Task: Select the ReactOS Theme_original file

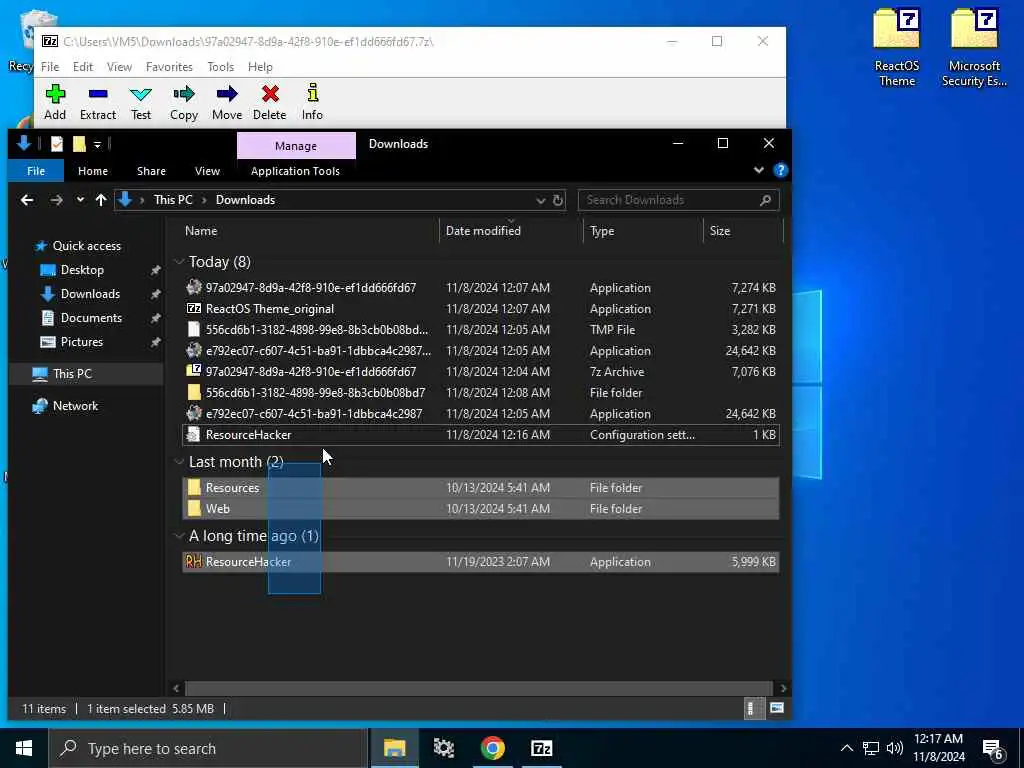Action: 481,309
